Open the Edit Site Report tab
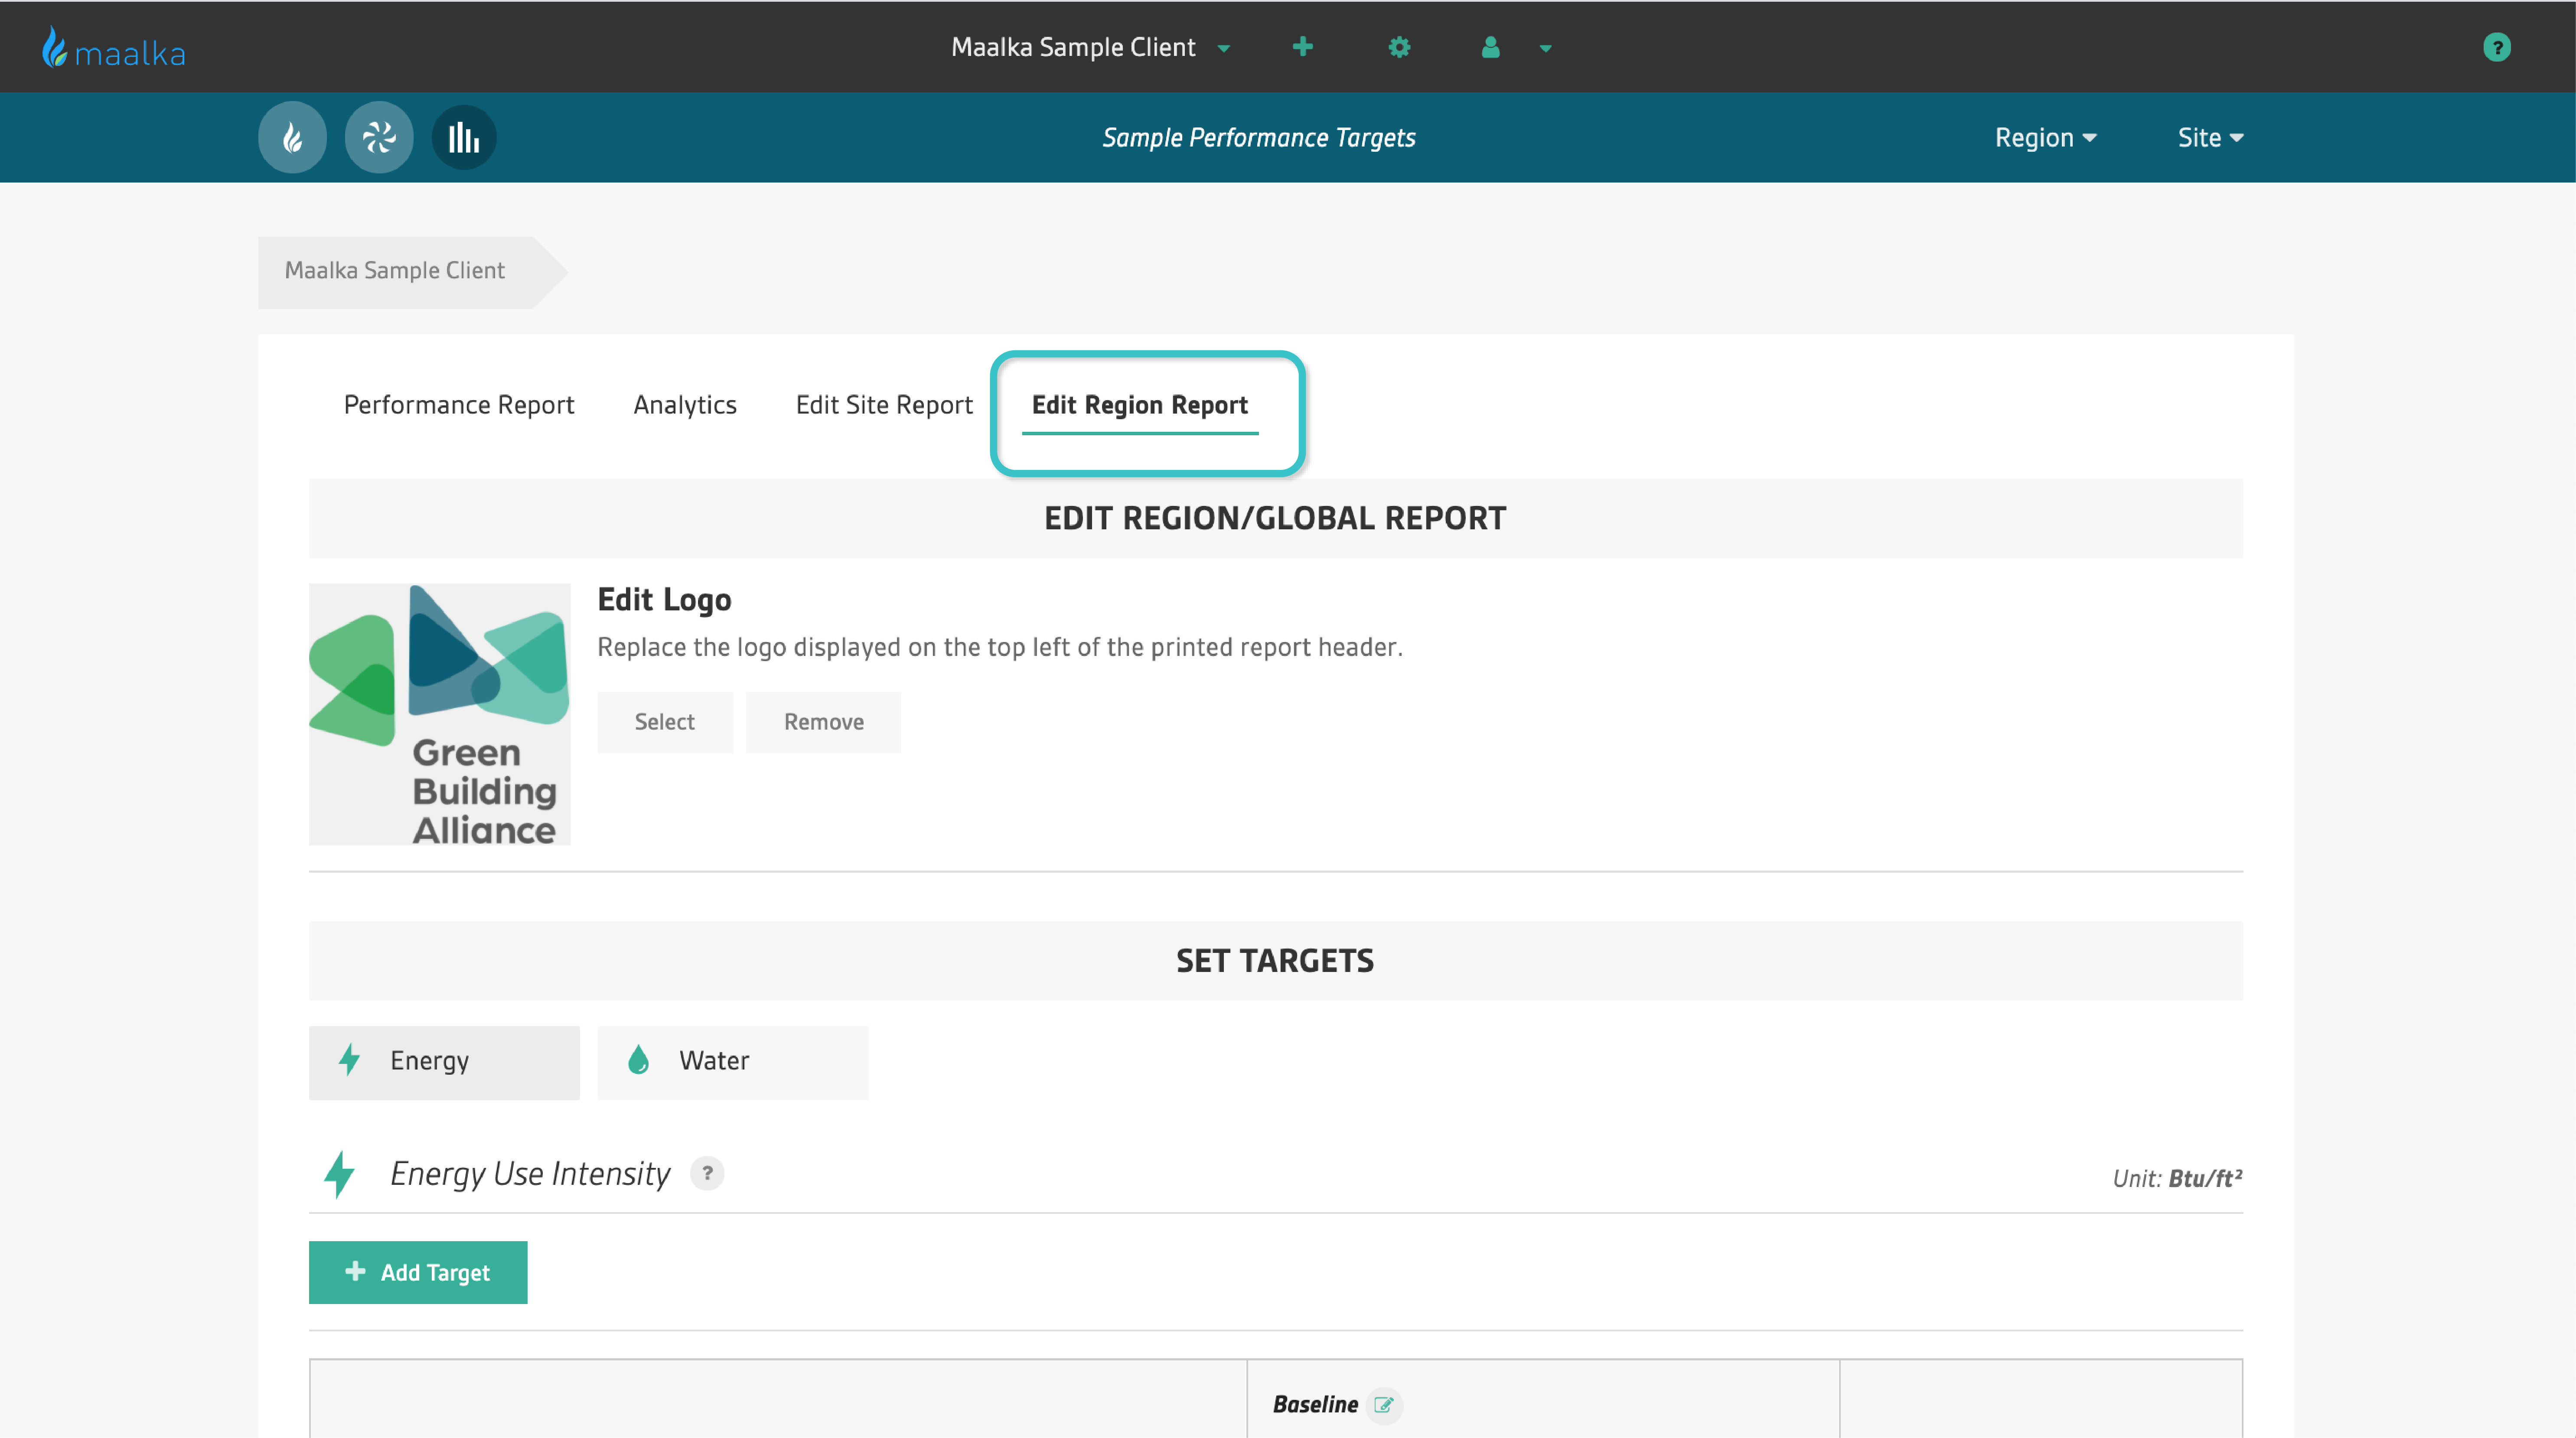The width and height of the screenshot is (2576, 1438). (884, 404)
